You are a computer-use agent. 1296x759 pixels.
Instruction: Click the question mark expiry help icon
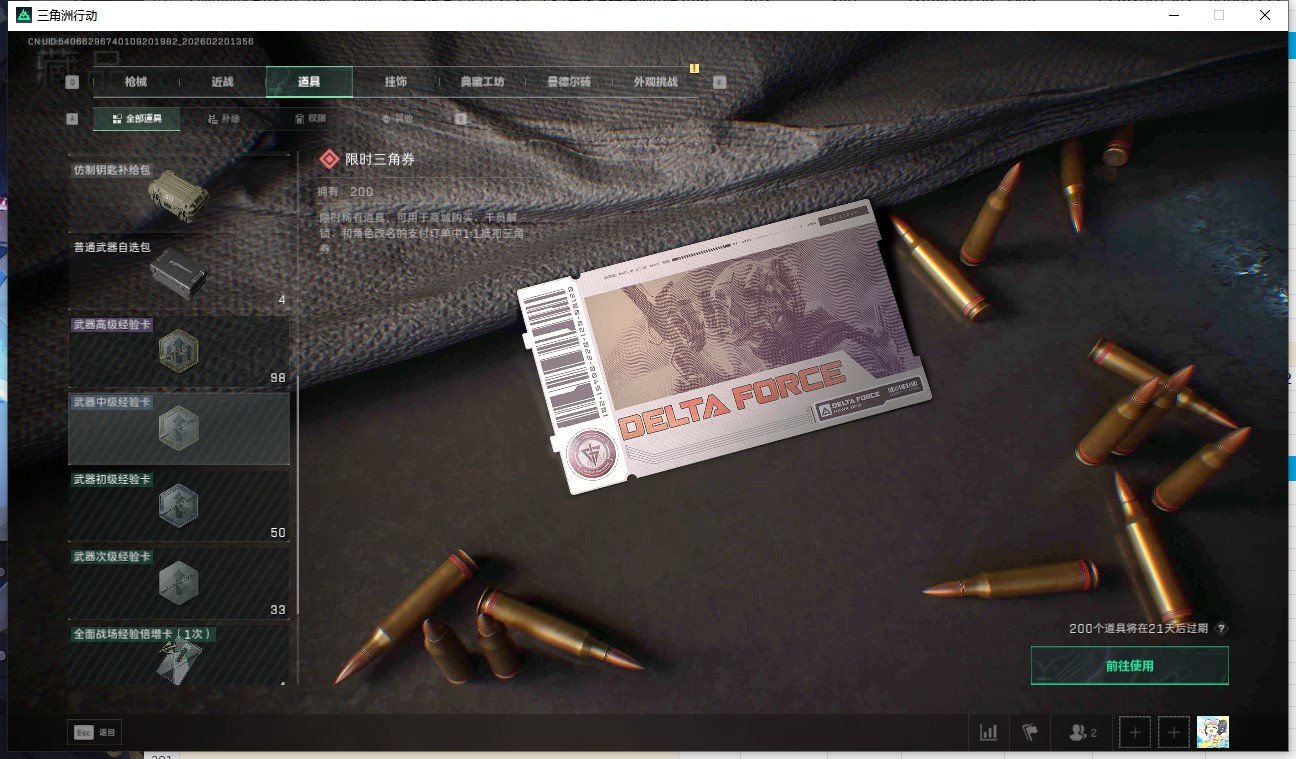pos(1221,629)
